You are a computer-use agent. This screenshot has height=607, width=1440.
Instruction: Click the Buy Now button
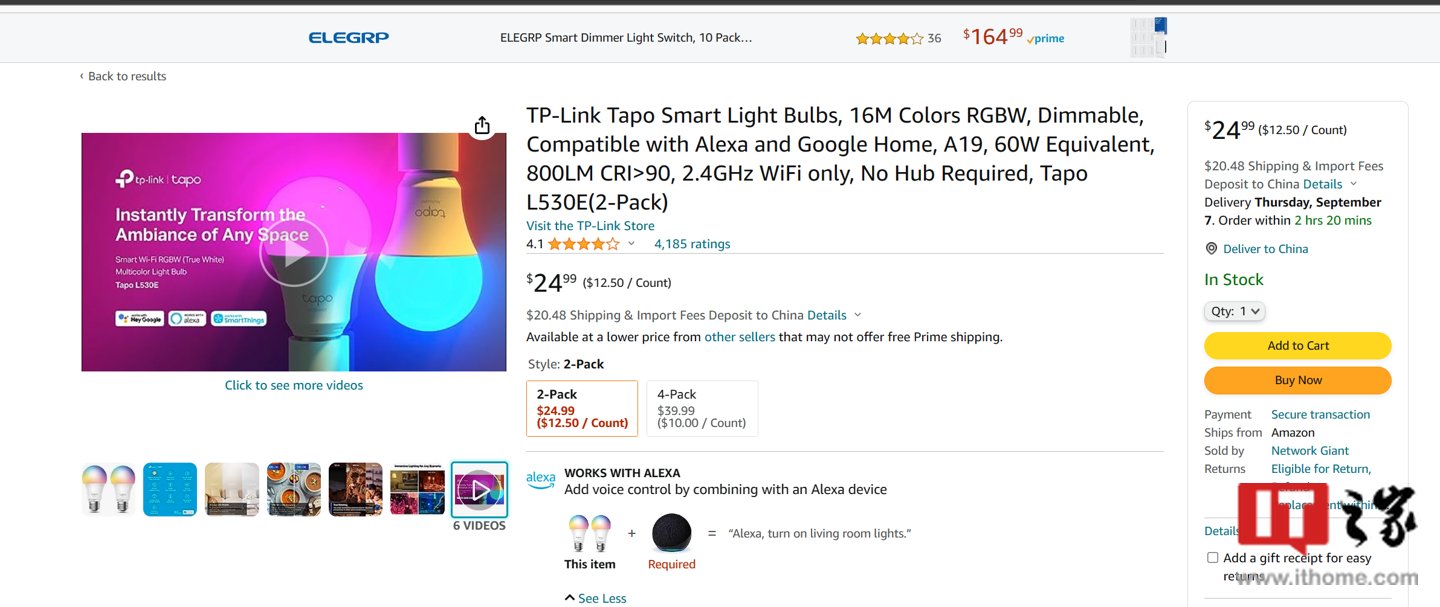pos(1297,380)
